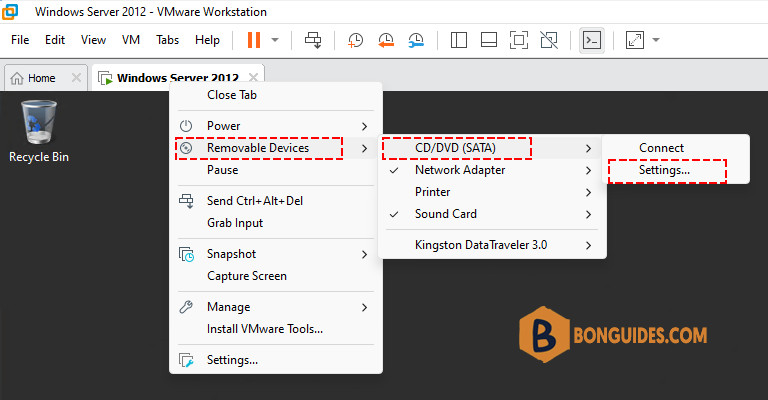The height and width of the screenshot is (400, 768).
Task: Click the Send Ctrl+Alt+Del menu icon
Action: [186, 201]
